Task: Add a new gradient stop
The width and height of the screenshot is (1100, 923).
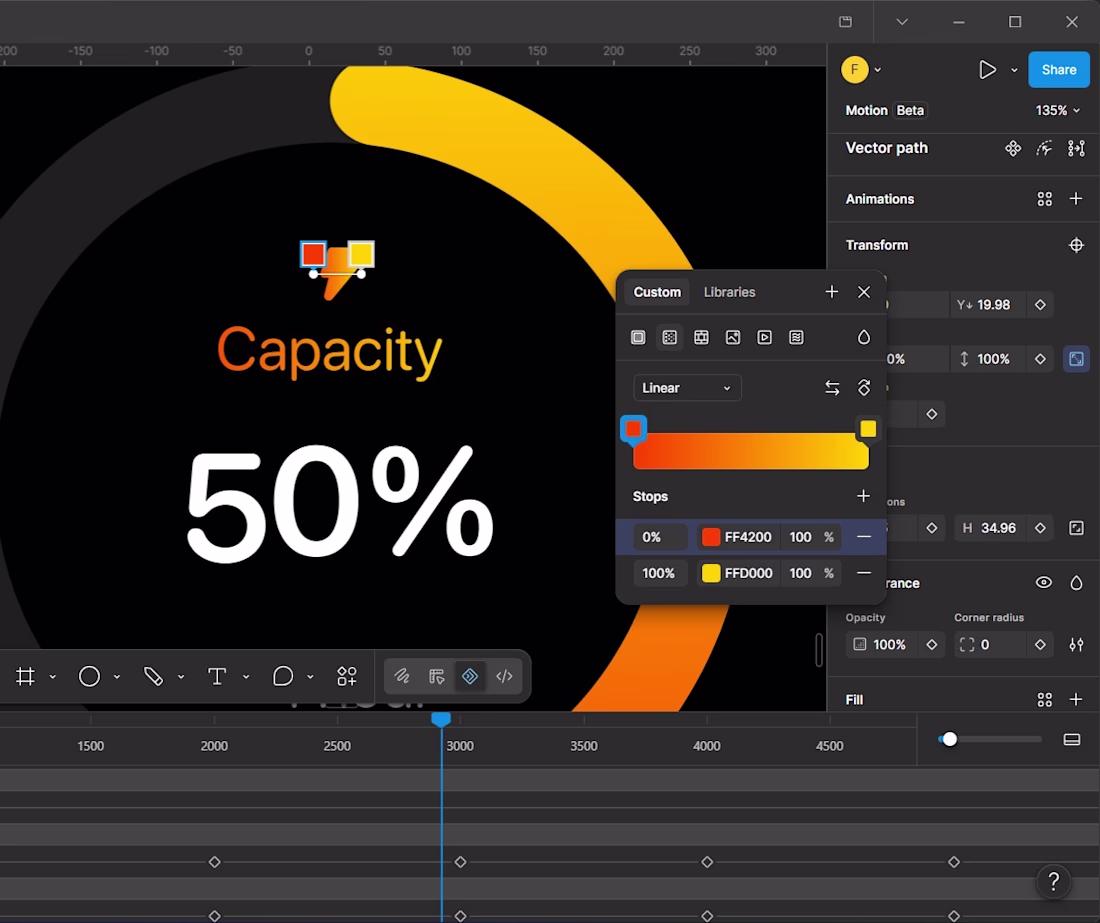Action: click(864, 496)
